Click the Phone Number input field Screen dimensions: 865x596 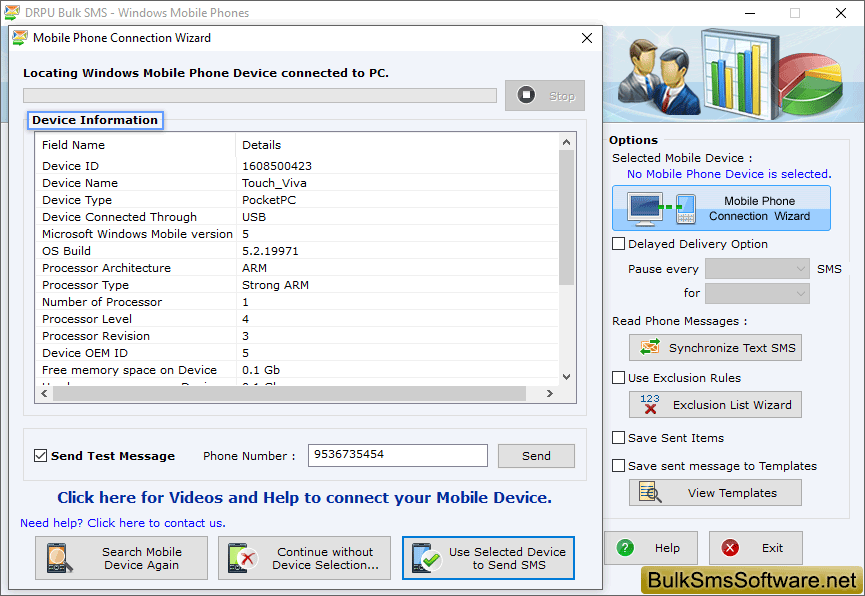point(398,455)
